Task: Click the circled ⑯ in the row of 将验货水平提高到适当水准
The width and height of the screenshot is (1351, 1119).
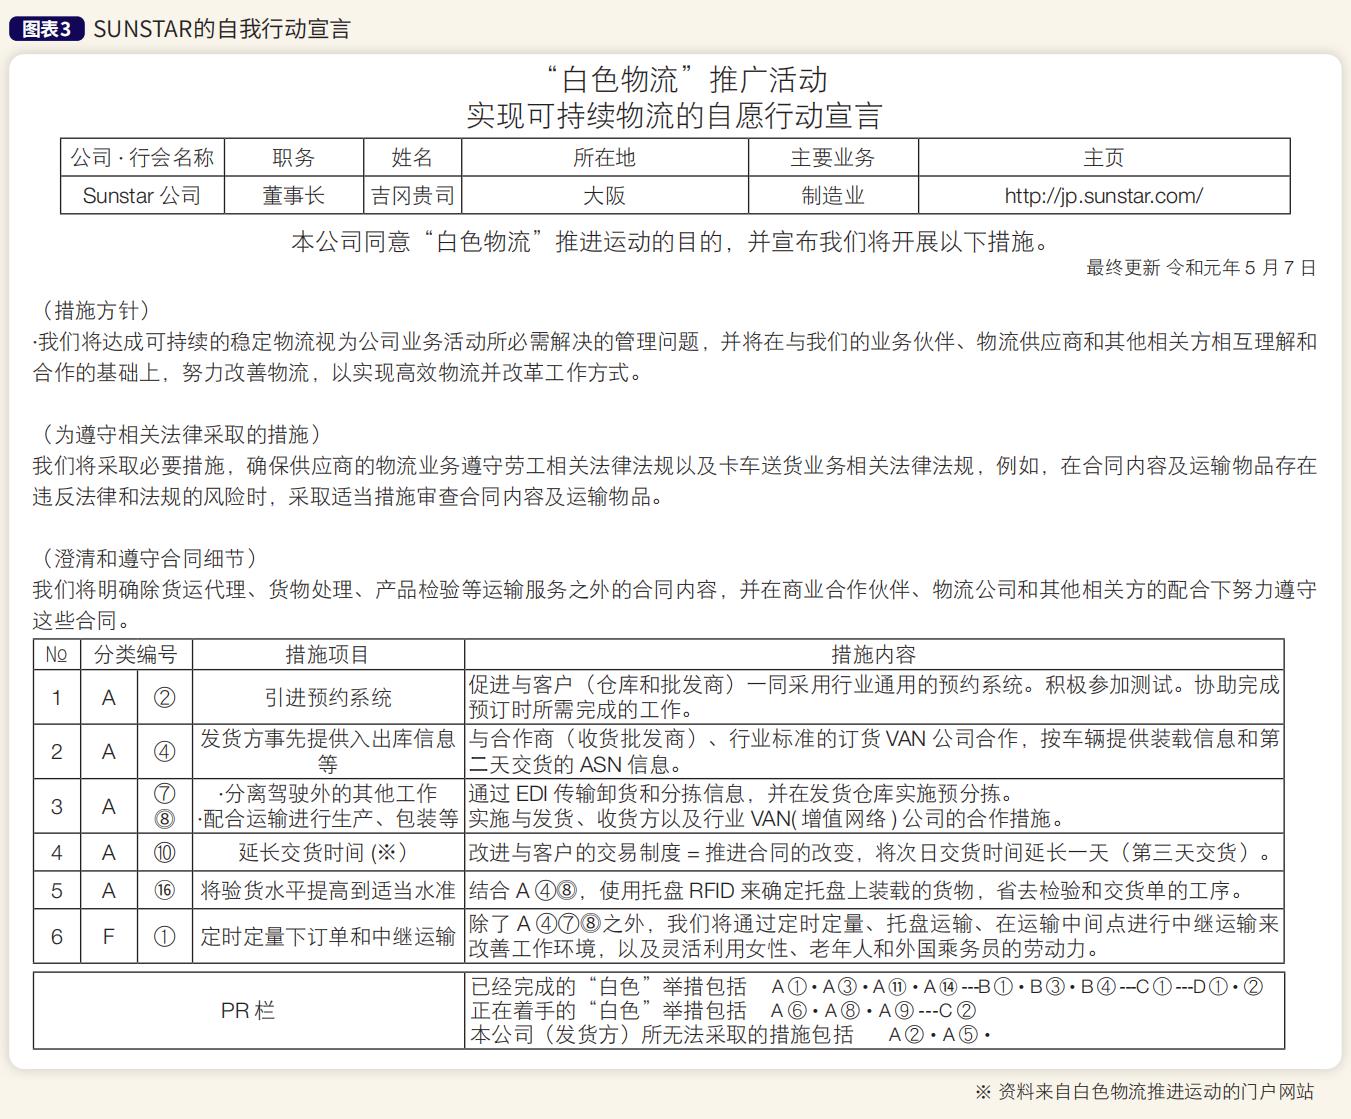Action: click(164, 890)
